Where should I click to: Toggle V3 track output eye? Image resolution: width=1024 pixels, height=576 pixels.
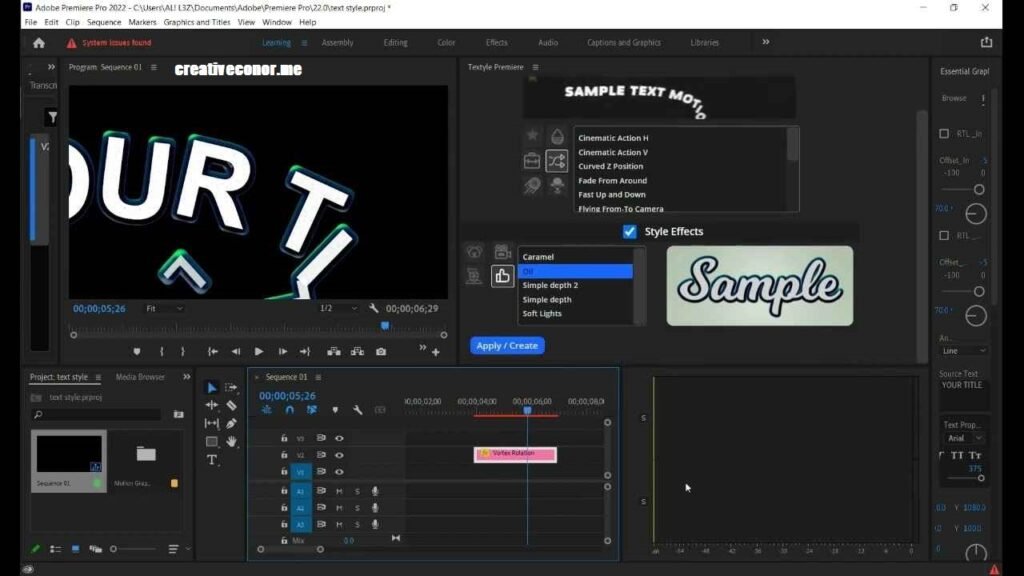coord(339,438)
